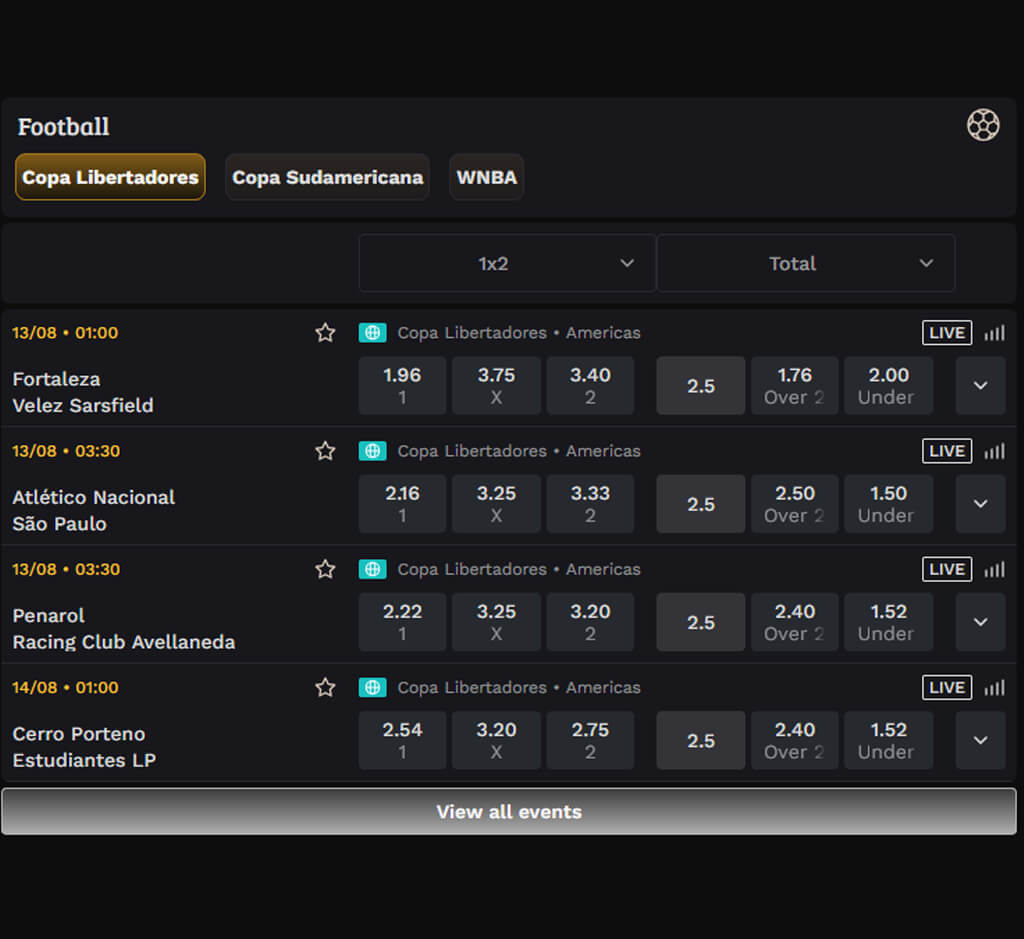1024x939 pixels.
Task: Click globe icon in Cerro Porteno row
Action: (372, 688)
